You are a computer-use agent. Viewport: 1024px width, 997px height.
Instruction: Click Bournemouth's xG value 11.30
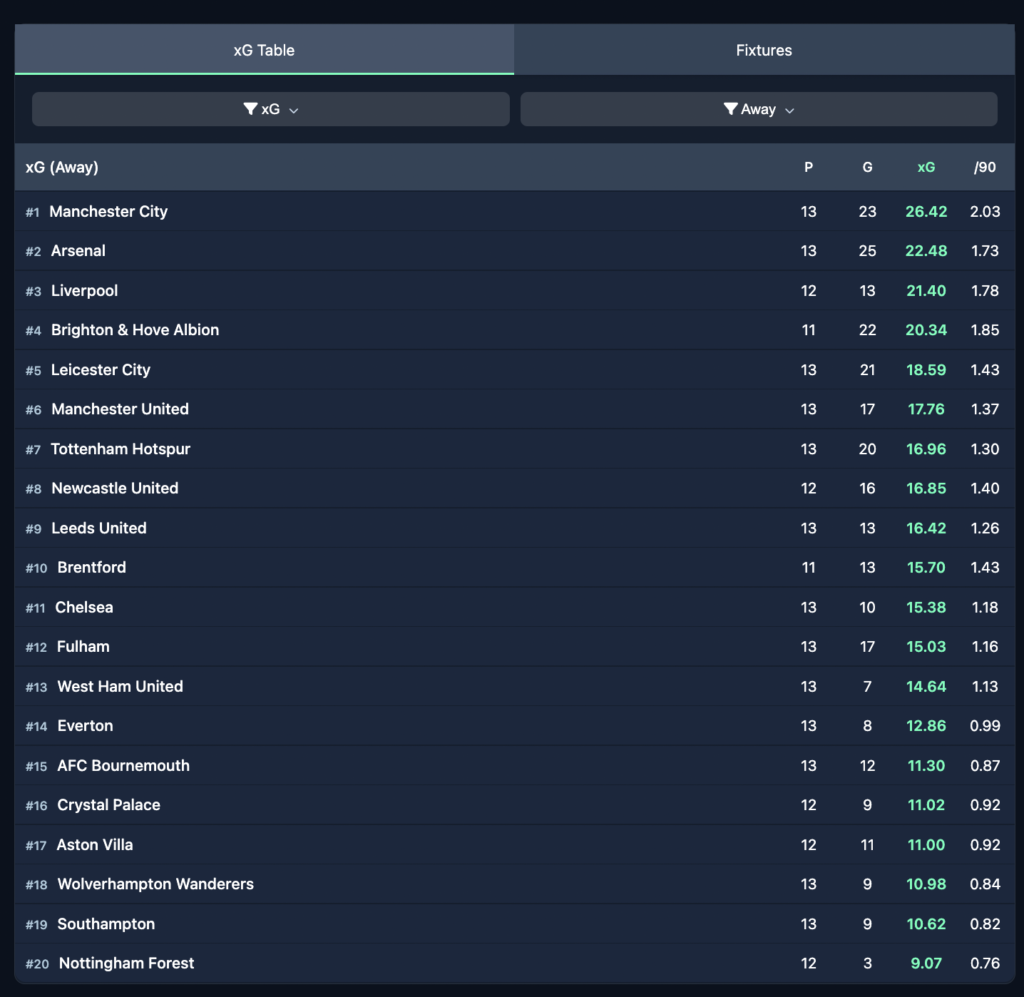tap(926, 765)
